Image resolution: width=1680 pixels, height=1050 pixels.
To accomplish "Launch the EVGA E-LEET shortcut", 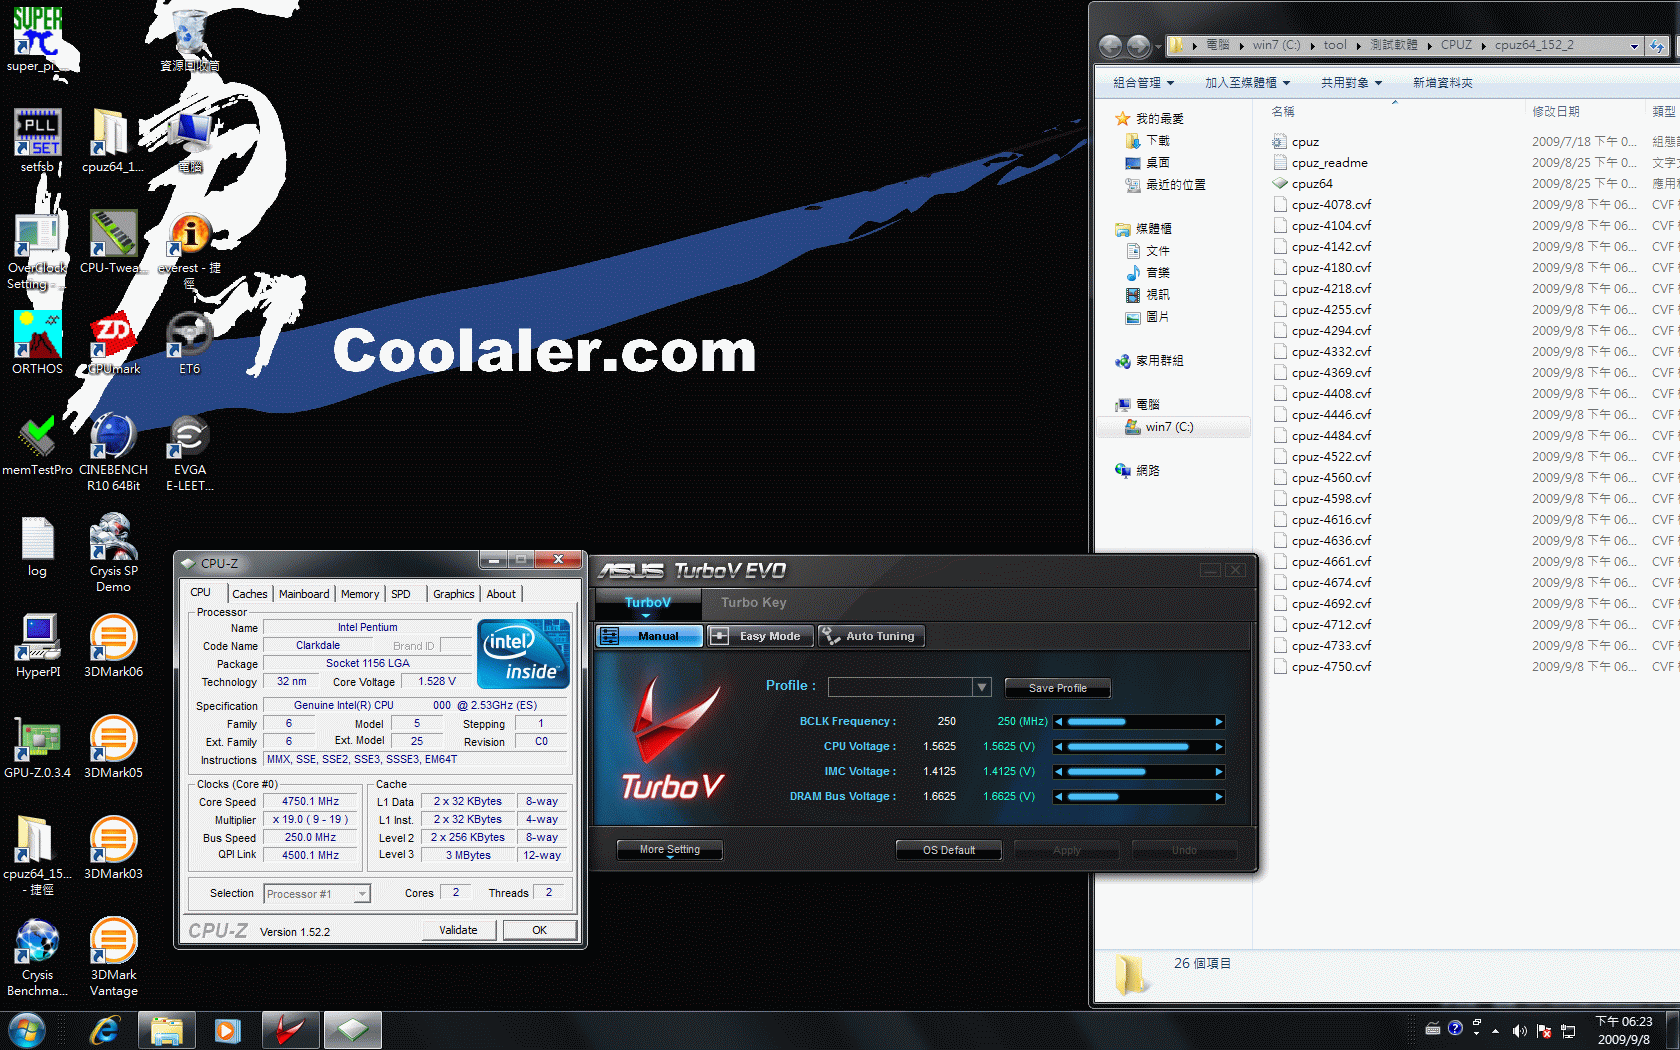I will coord(190,452).
